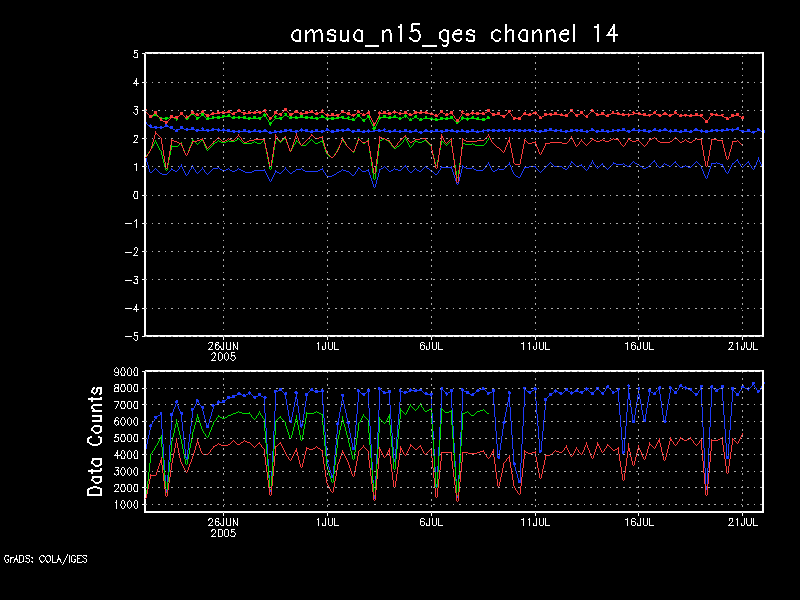
Task: Click the GrADS: COLA/IGES footer text
Action: tap(45, 559)
